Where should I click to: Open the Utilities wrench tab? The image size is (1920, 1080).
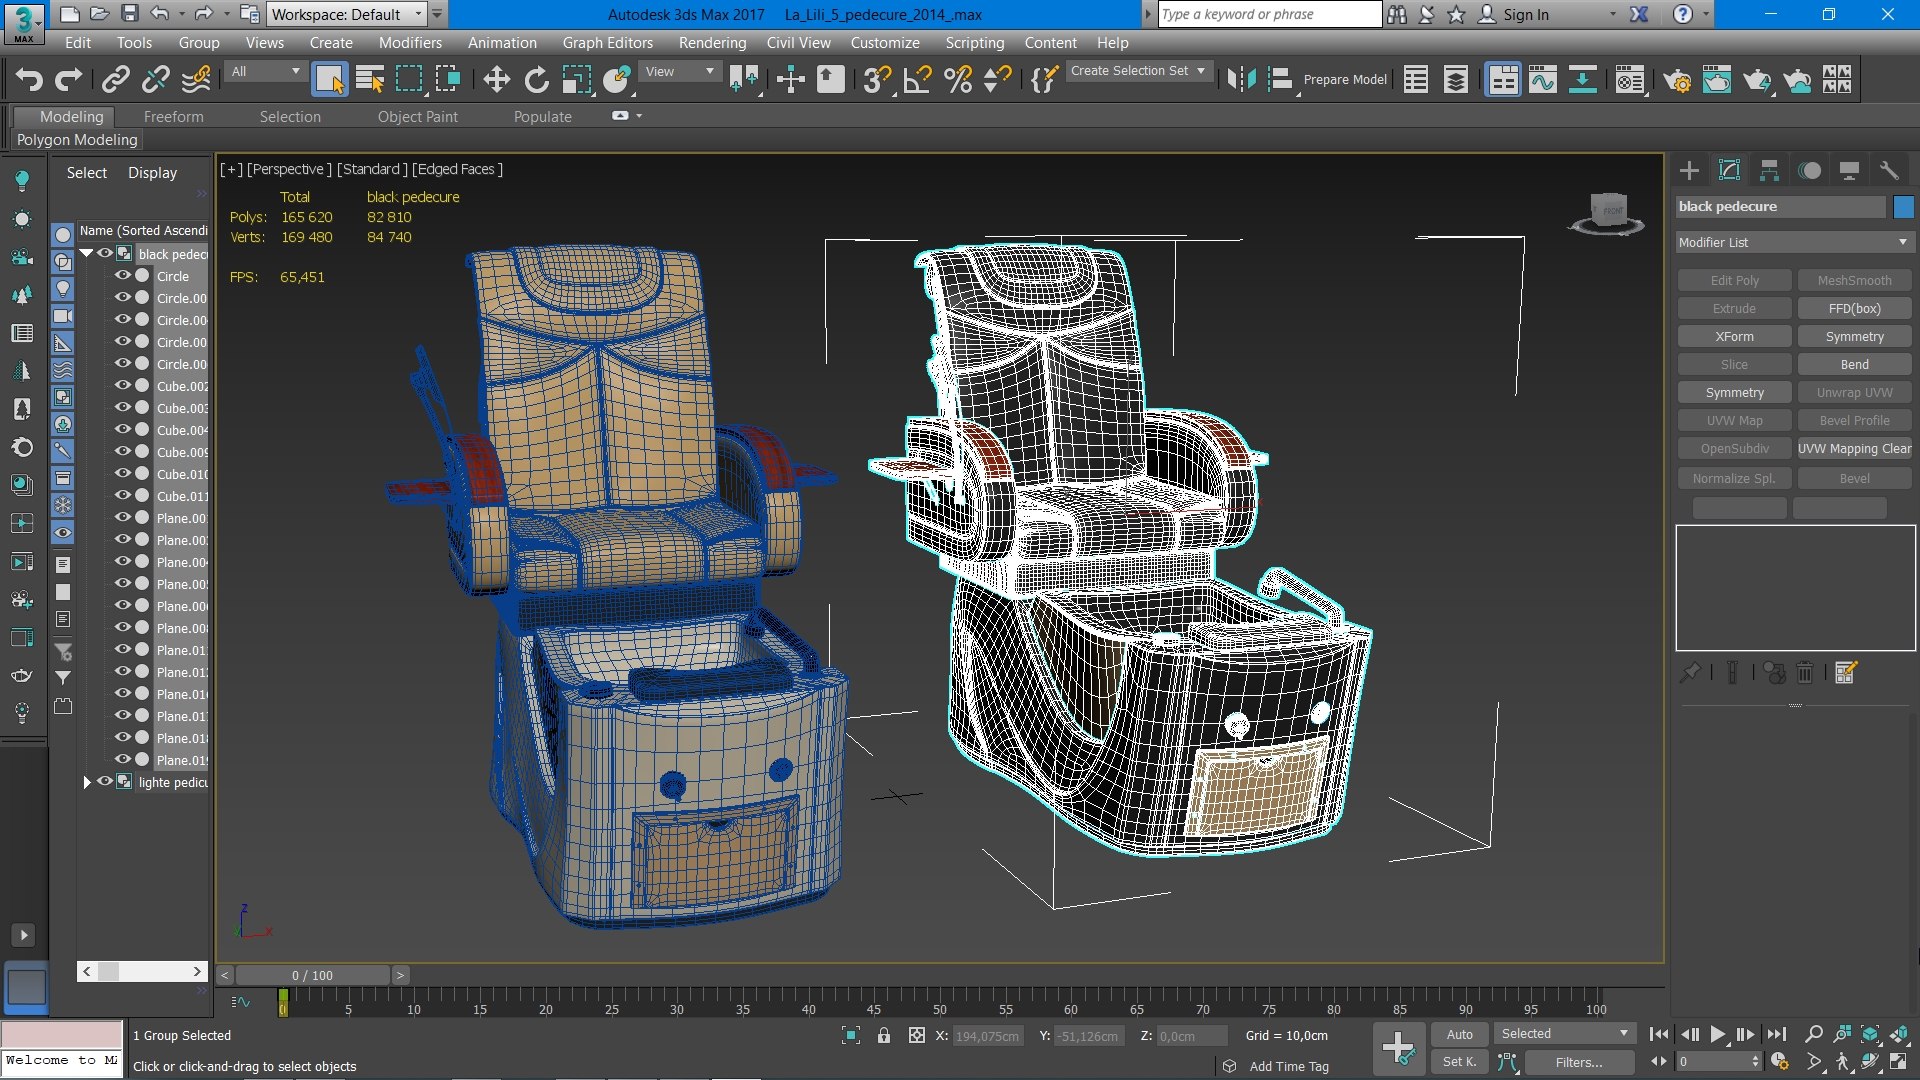pos(1889,171)
